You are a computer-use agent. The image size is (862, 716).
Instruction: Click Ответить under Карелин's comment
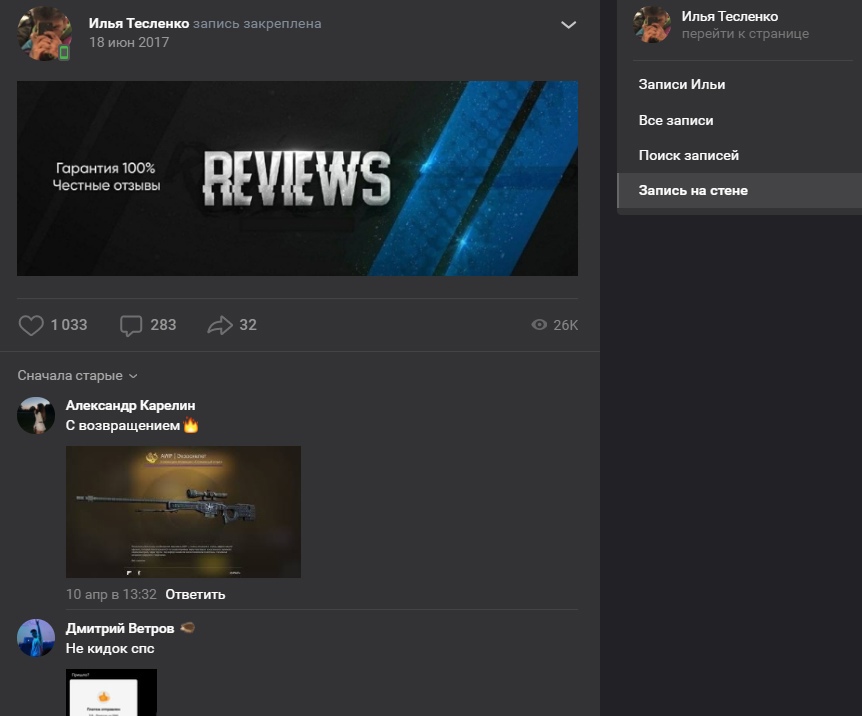195,594
